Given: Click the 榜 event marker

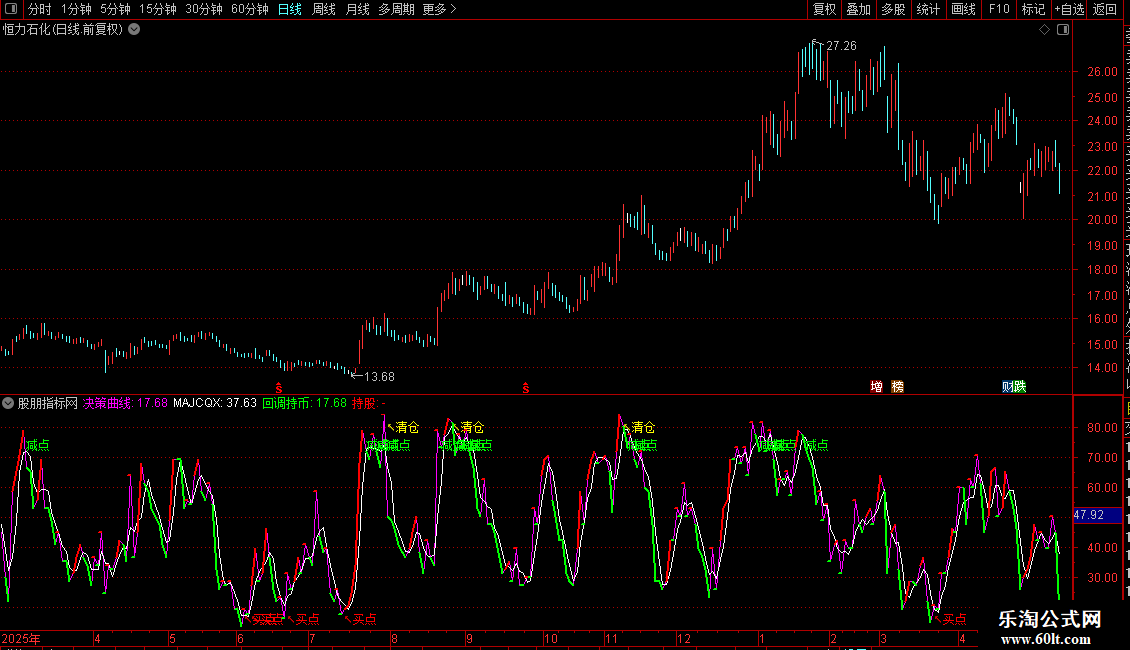Looking at the screenshot, I should click(897, 387).
